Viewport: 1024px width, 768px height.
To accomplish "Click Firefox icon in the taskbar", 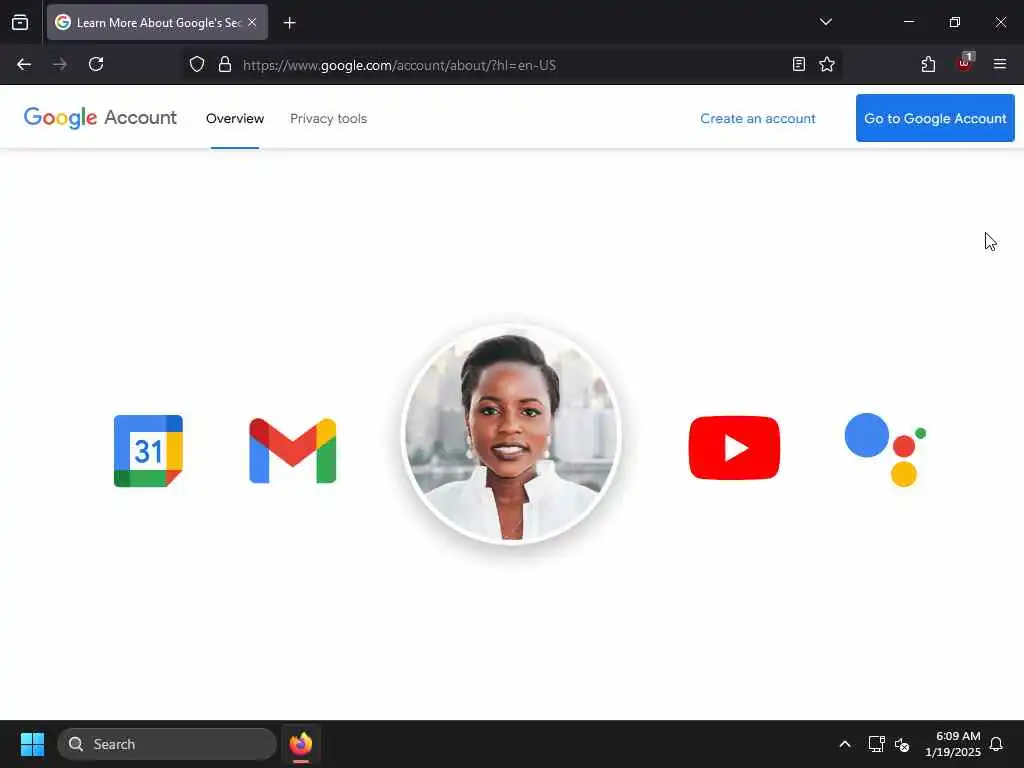I will 301,744.
